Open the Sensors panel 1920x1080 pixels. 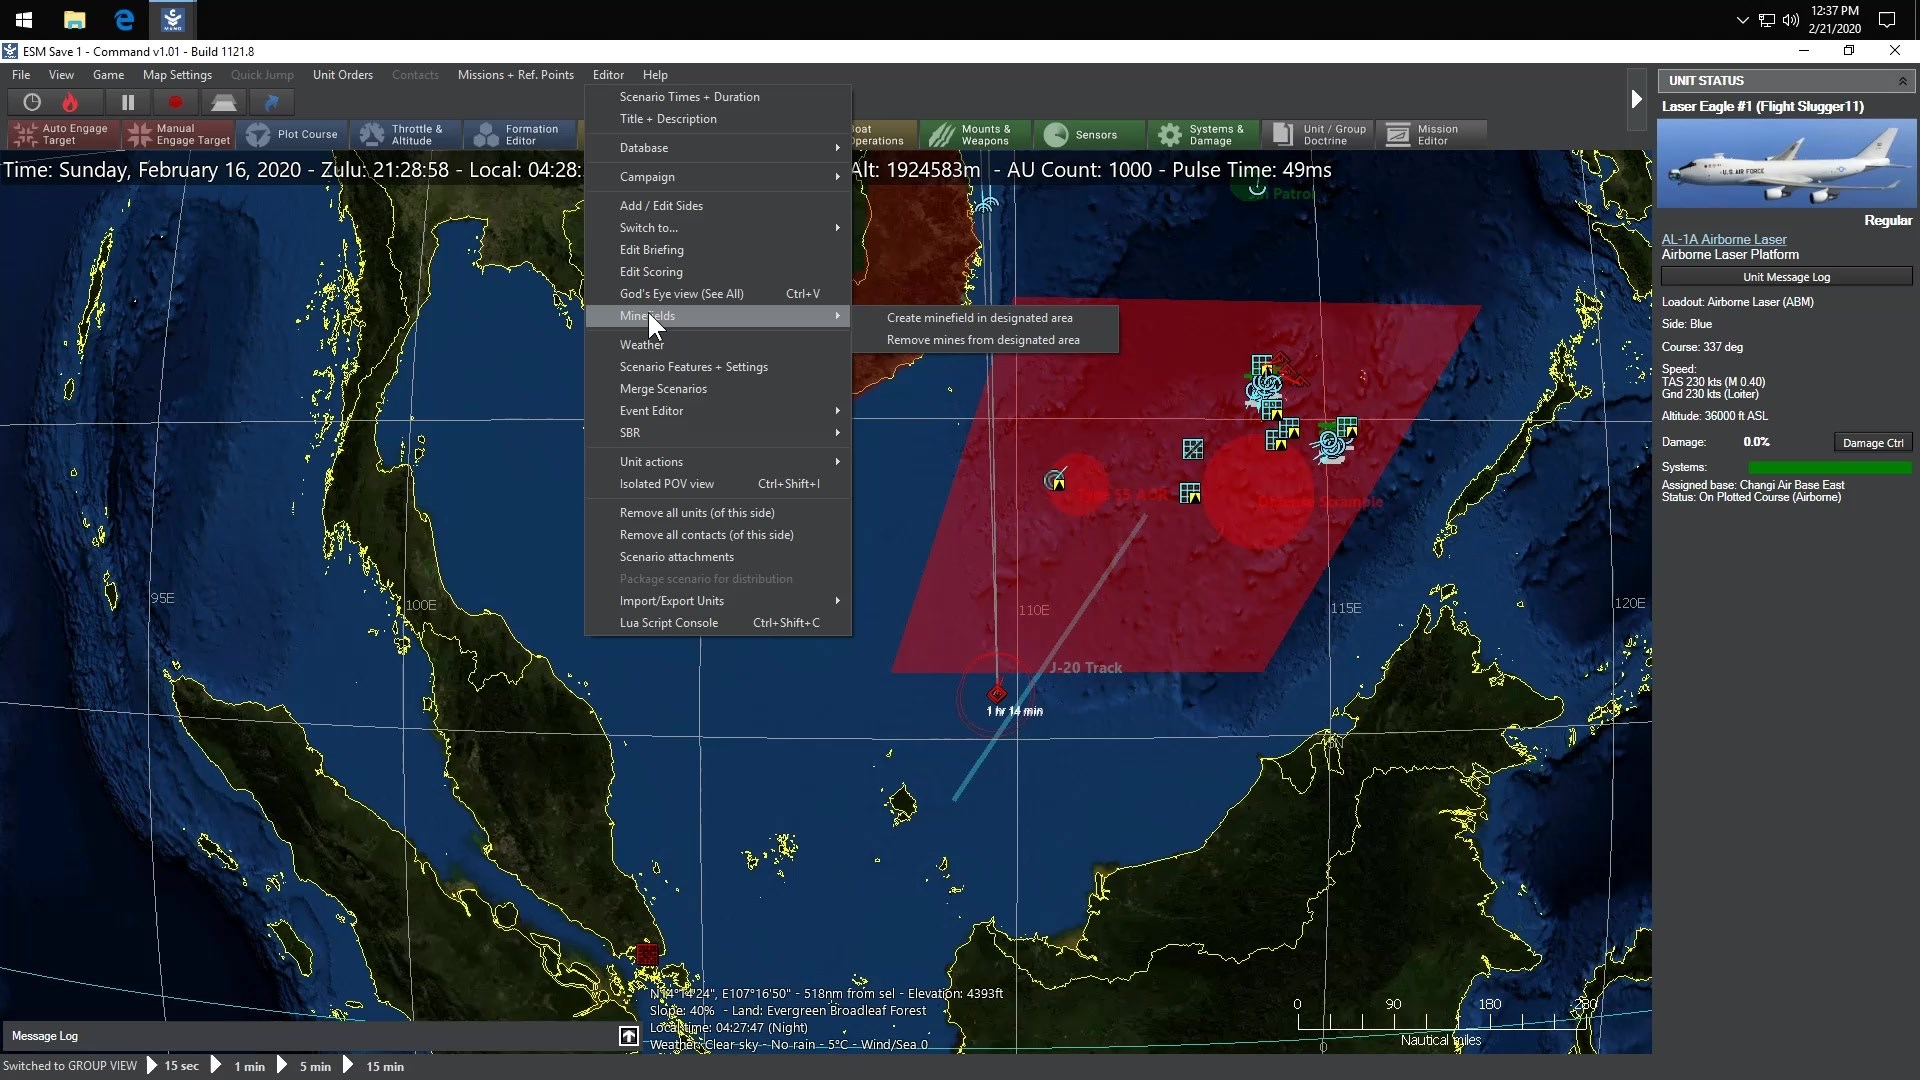1087,134
